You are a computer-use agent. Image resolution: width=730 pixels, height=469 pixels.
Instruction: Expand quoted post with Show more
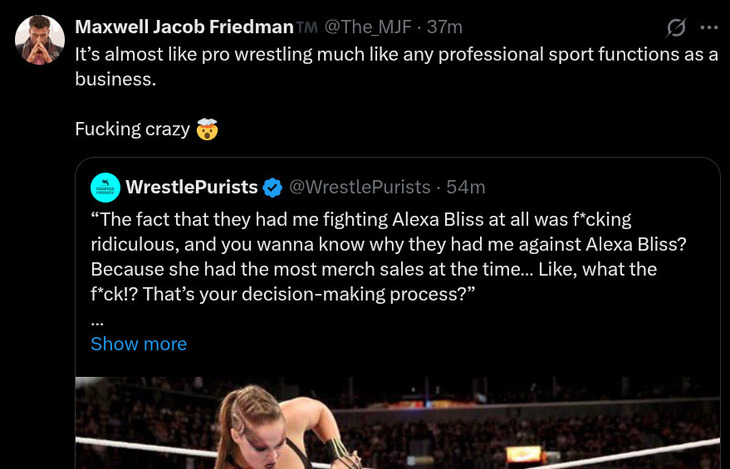click(138, 343)
